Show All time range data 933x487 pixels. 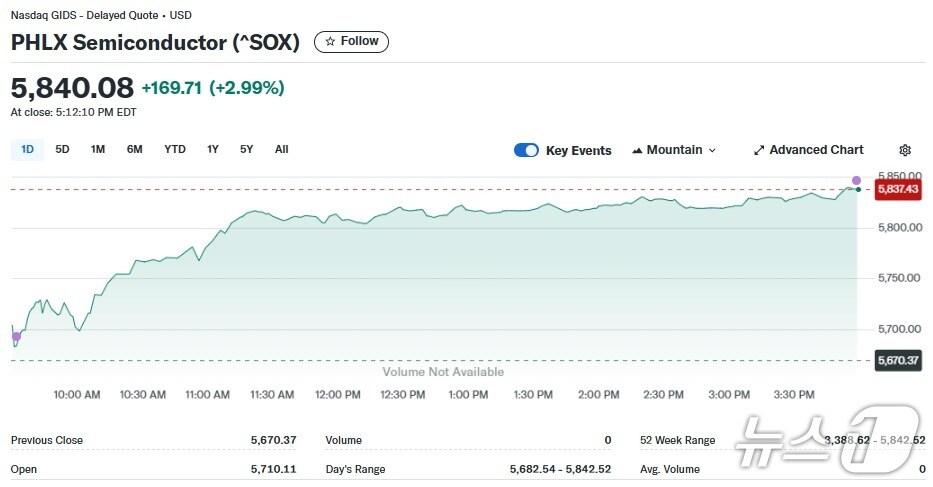[x=282, y=149]
